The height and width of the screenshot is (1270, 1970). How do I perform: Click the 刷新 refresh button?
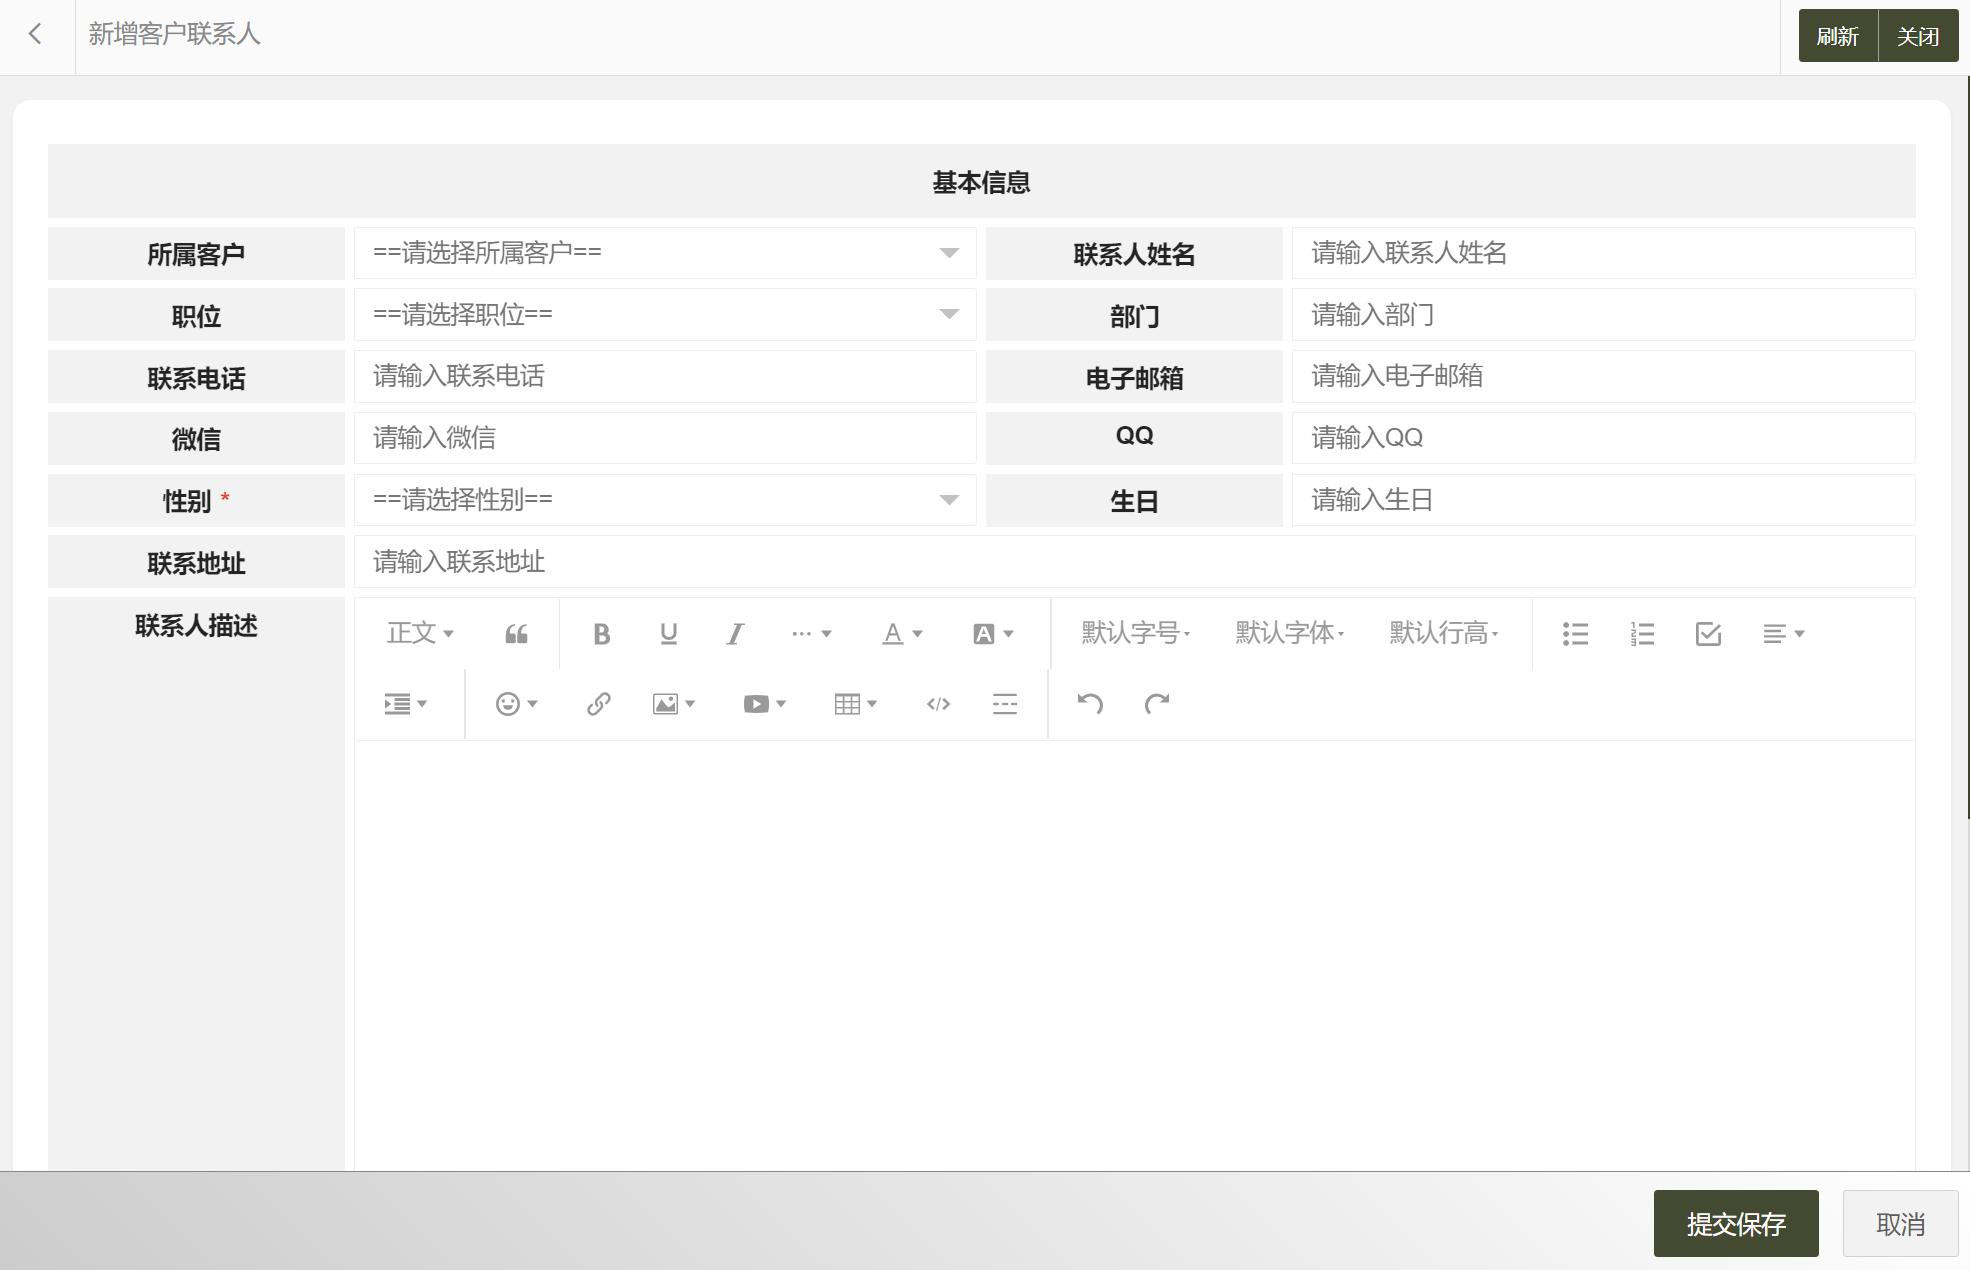(1838, 35)
